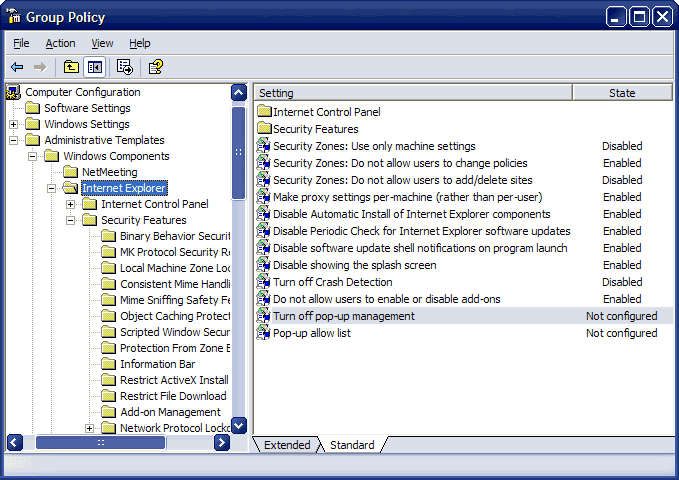
Task: Click the tree horizontal scrollbar right arrow
Action: [x=222, y=442]
